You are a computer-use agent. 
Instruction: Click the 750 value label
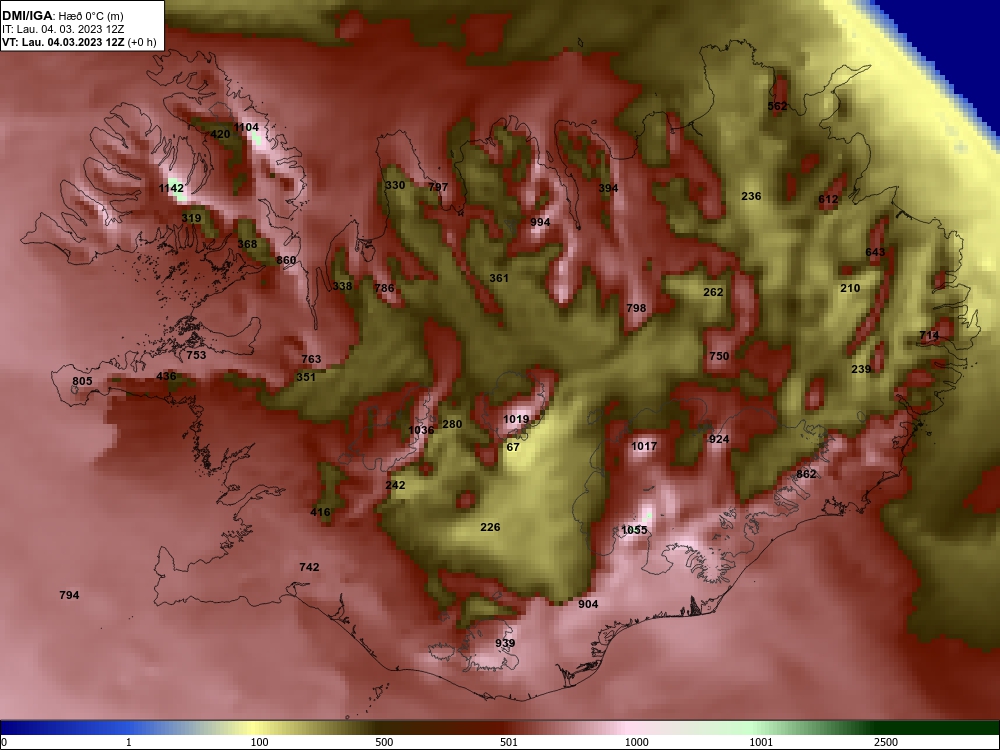pyautogui.click(x=719, y=356)
